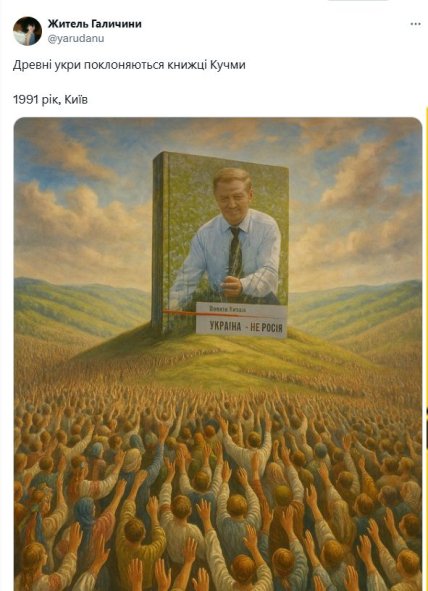Click the tweet text about книжці Кучми

(x=129, y=65)
